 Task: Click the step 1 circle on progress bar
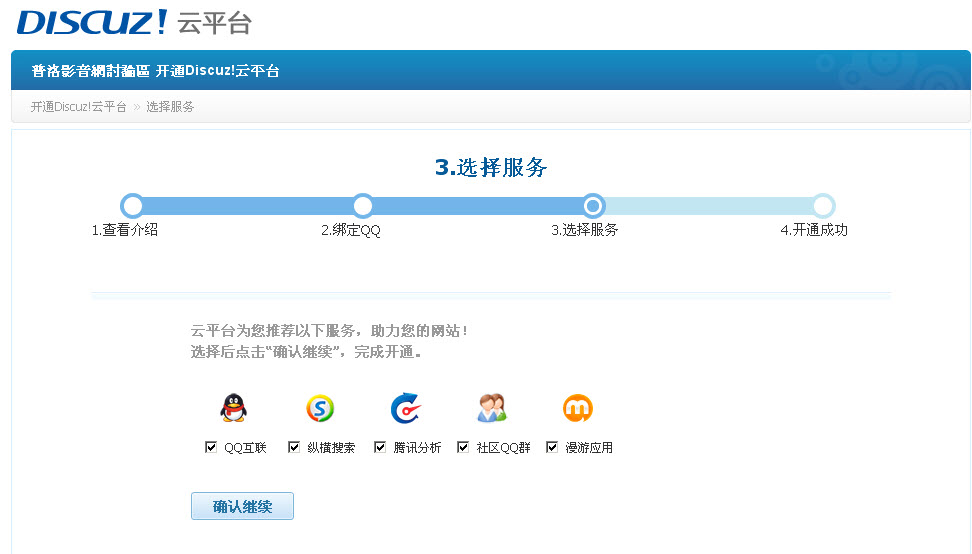point(132,205)
